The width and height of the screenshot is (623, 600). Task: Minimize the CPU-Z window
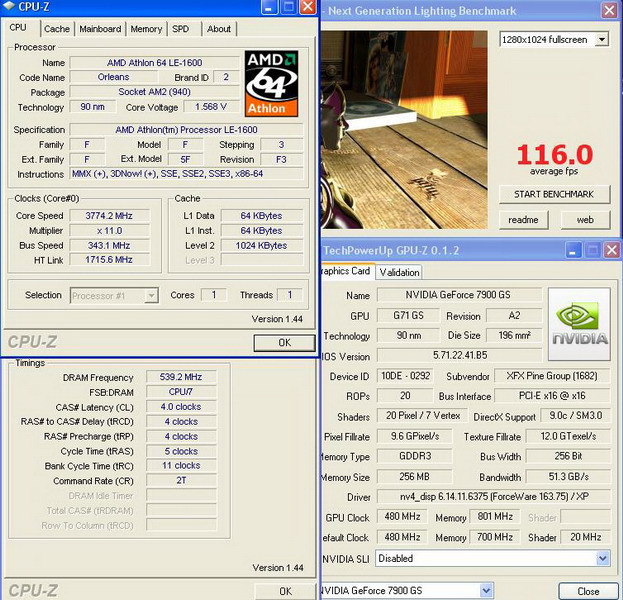tap(269, 7)
